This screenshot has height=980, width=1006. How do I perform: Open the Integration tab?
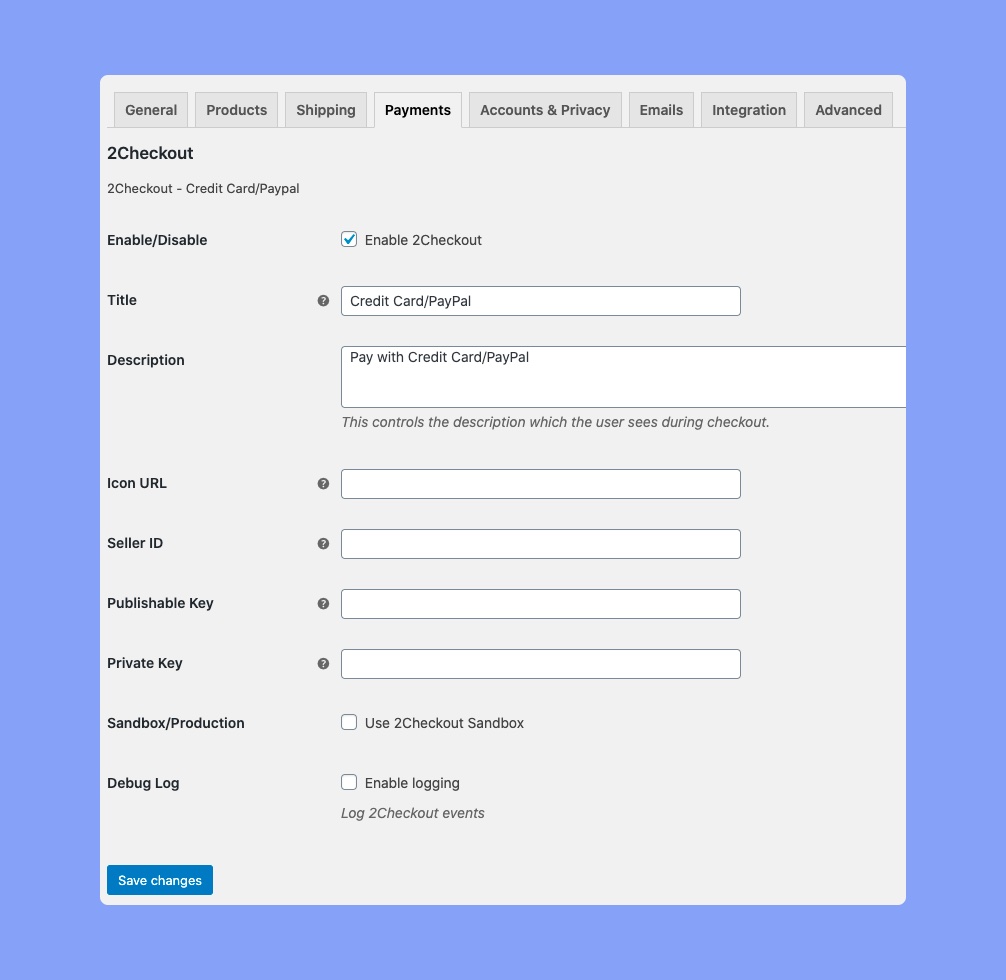coord(749,110)
